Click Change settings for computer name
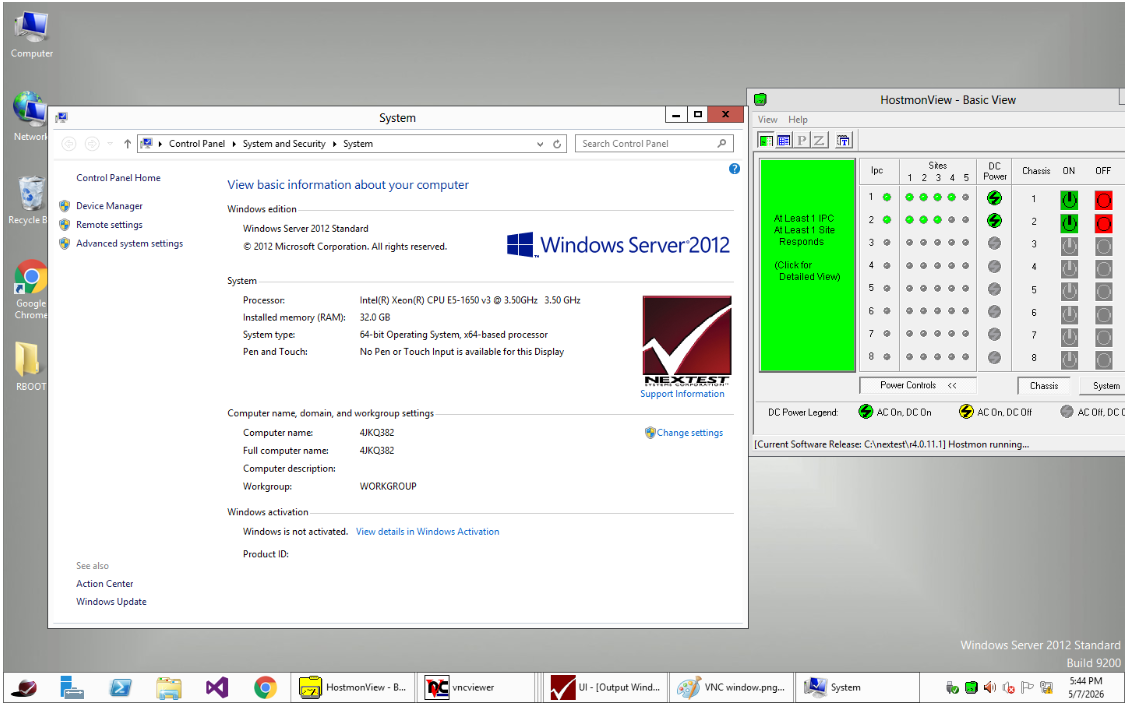Image resolution: width=1127 pixels, height=704 pixels. pos(689,433)
